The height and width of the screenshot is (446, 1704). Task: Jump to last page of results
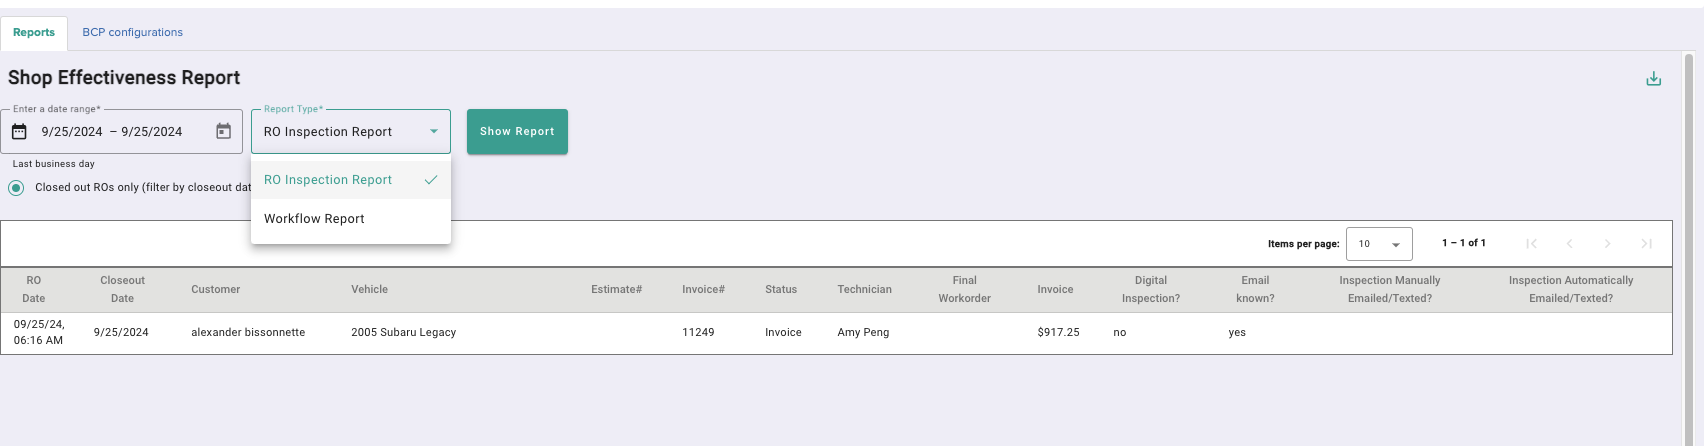tap(1646, 243)
